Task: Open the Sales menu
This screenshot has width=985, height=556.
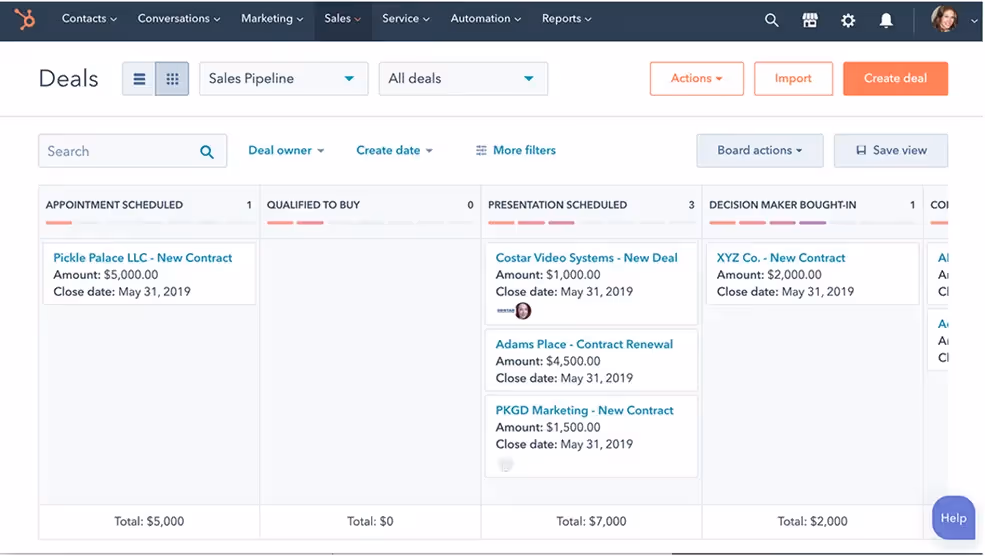Action: [x=342, y=19]
